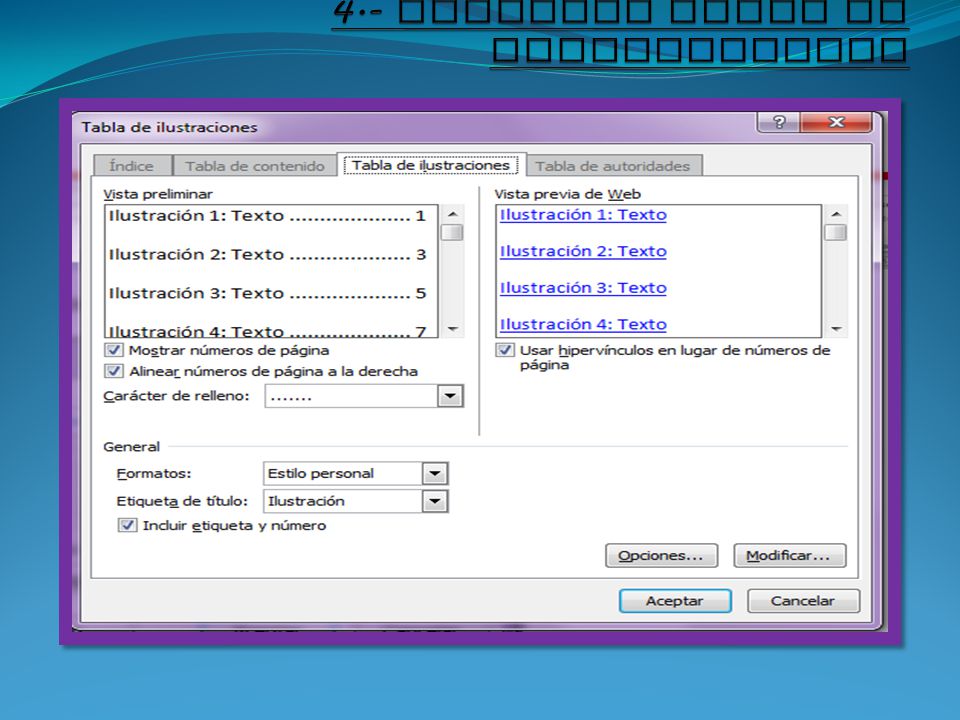Open the Carácter de relleno dropdown
Viewport: 960px width, 720px height.
tap(450, 396)
